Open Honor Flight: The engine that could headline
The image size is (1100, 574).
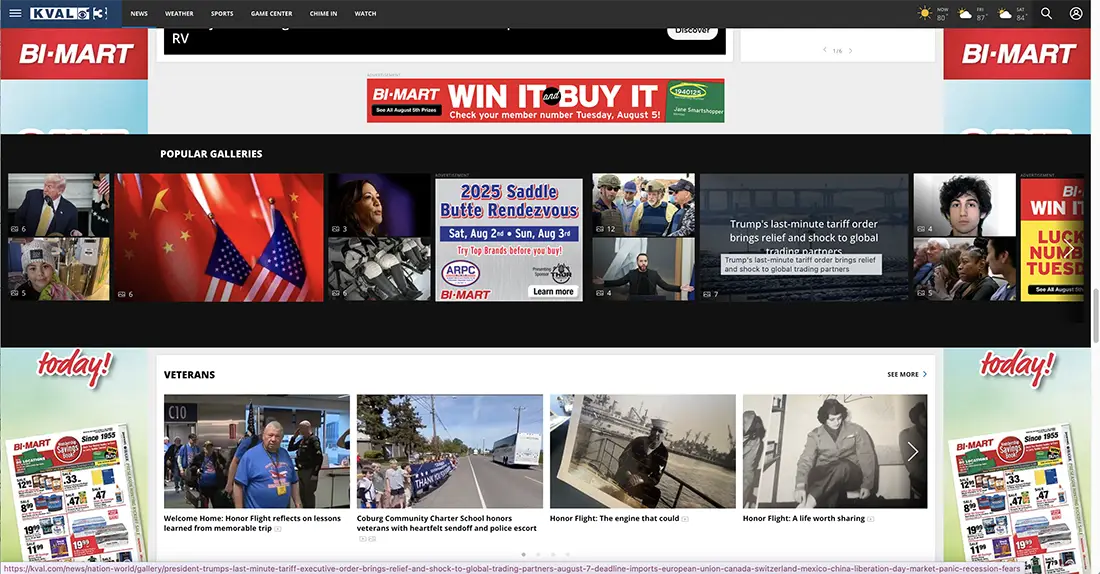[x=615, y=519]
